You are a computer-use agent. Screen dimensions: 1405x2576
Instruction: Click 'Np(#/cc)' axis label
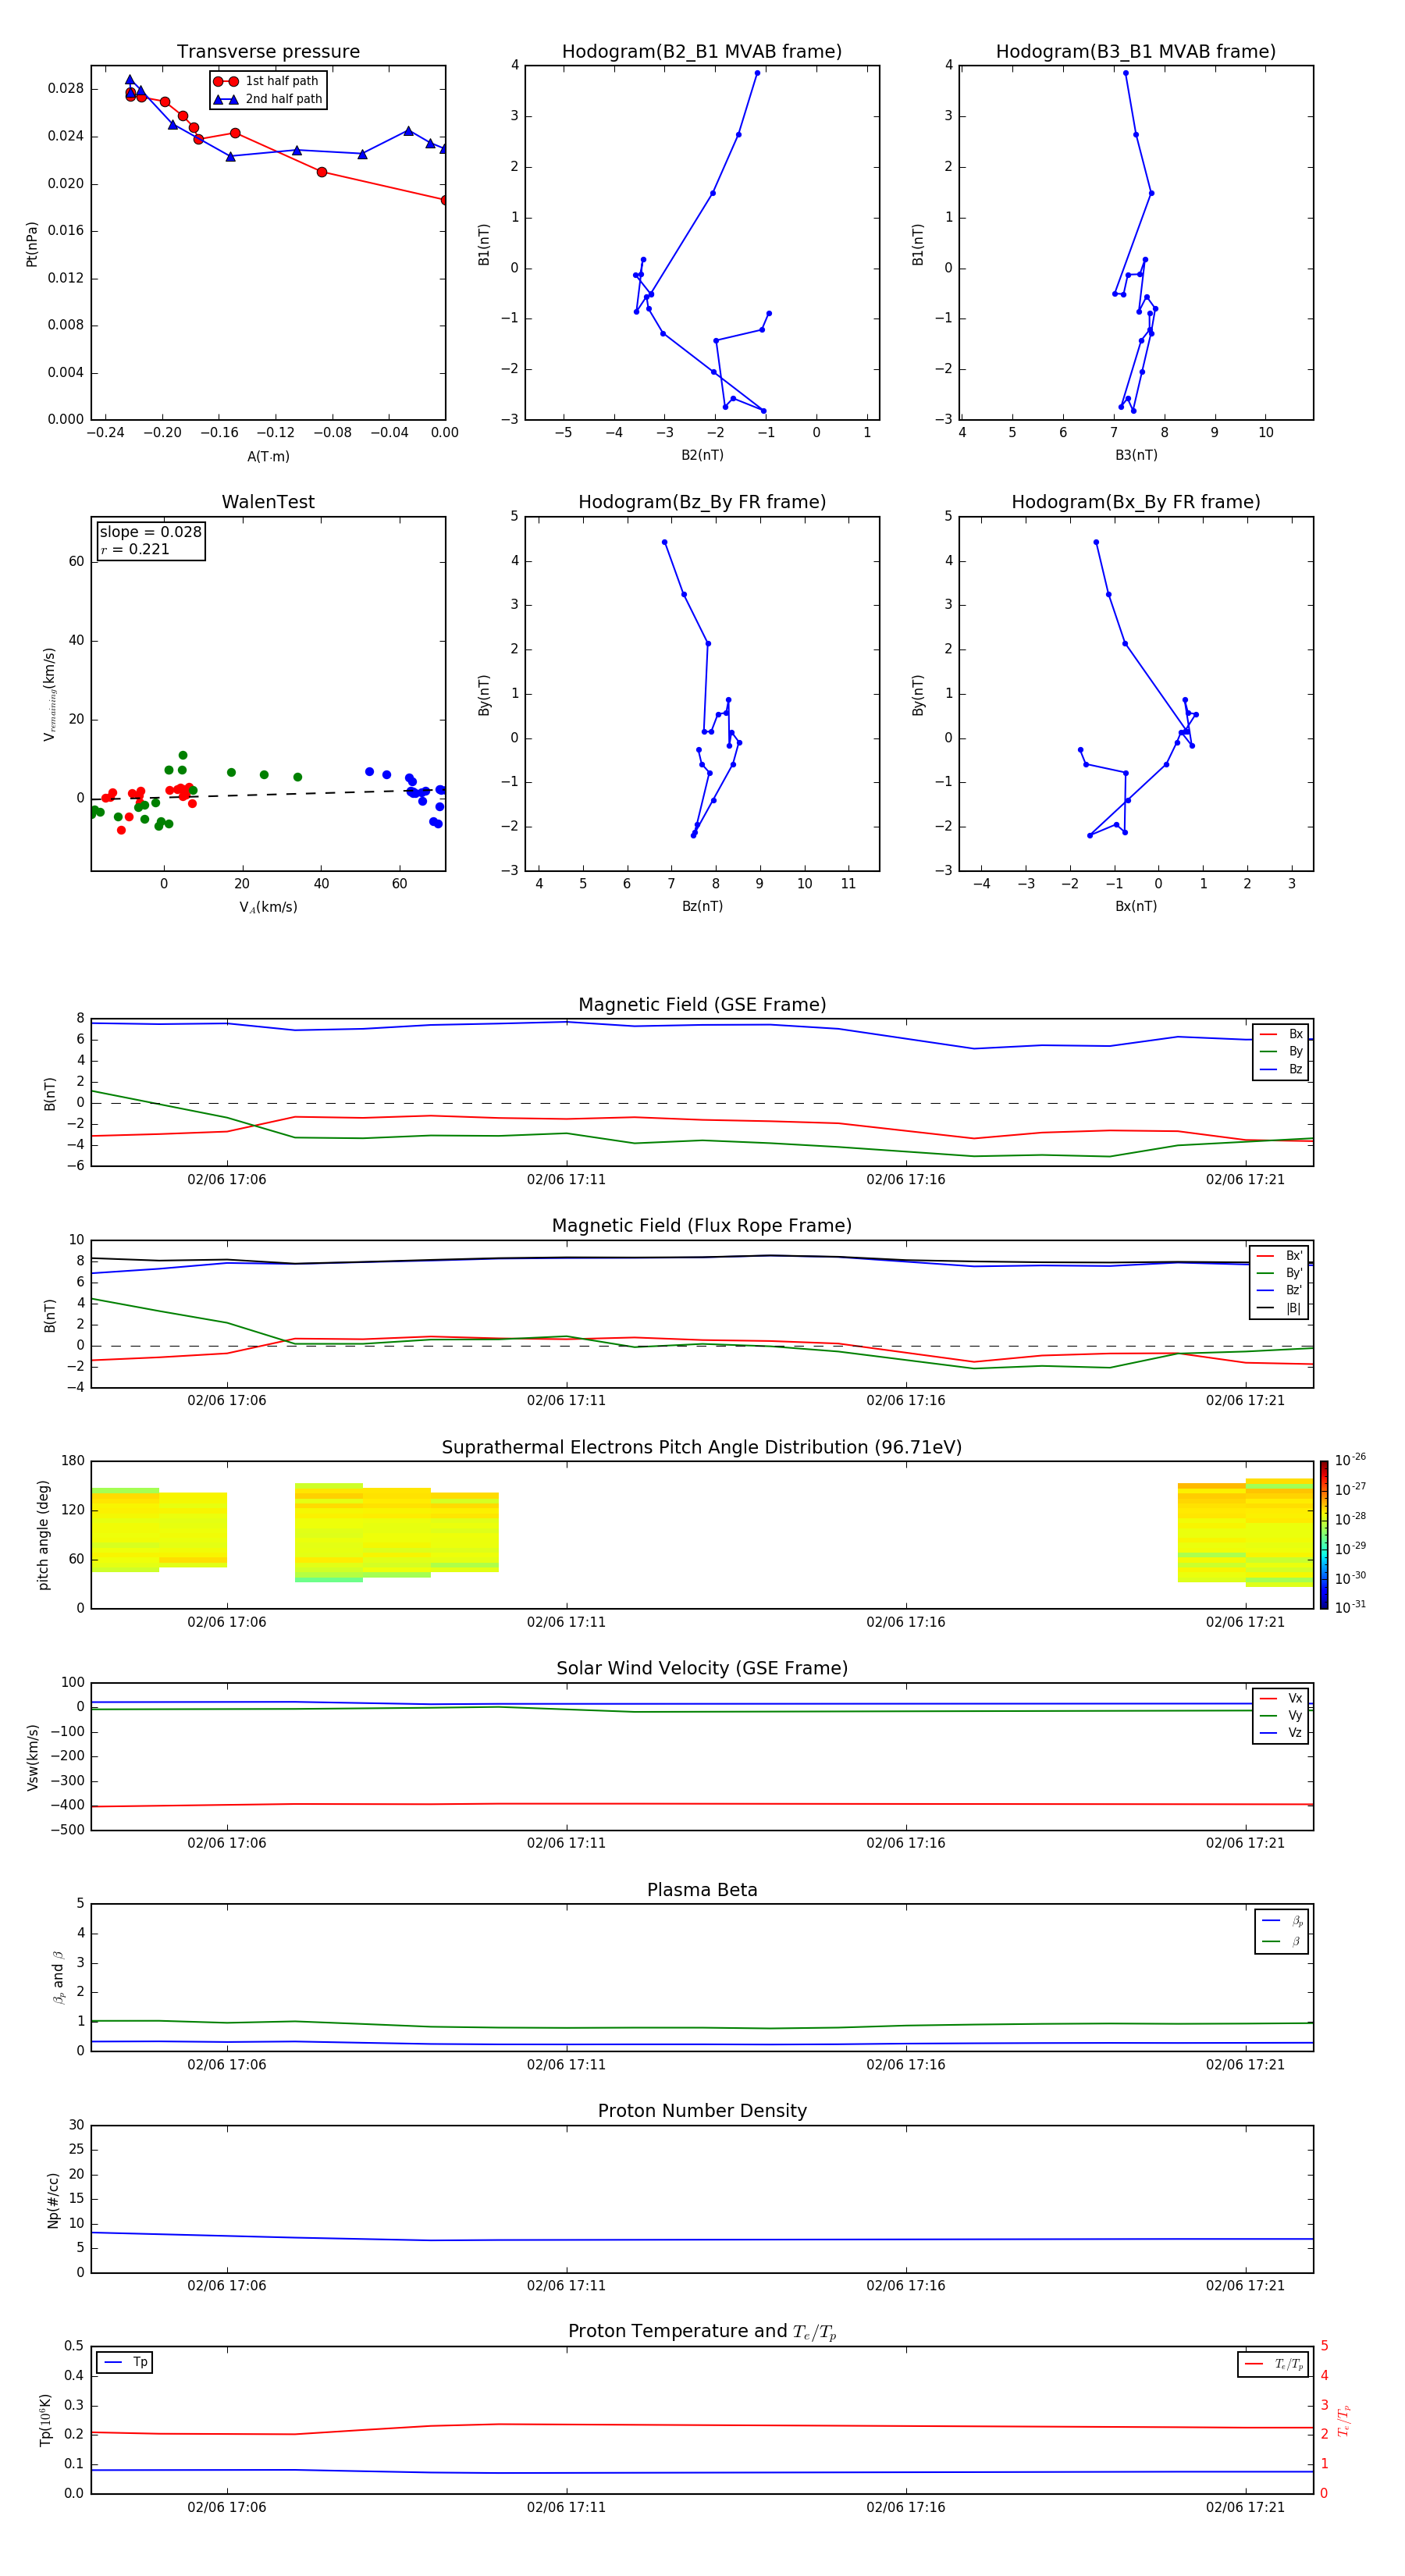53,2200
